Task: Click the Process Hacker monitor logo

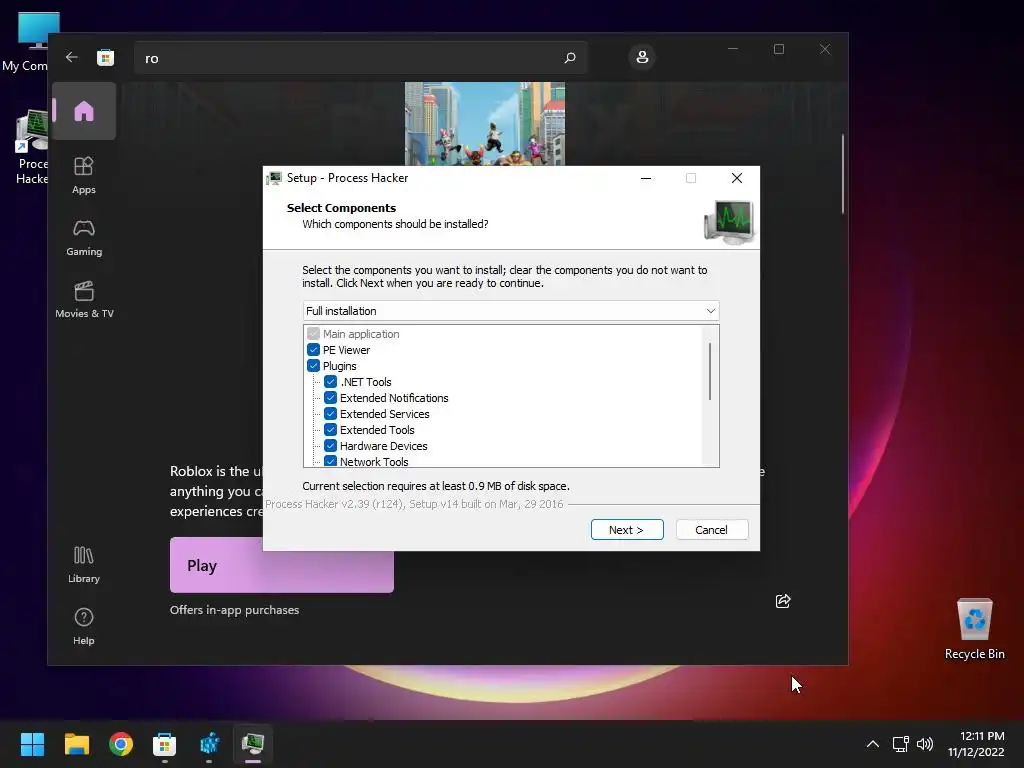Action: click(729, 222)
